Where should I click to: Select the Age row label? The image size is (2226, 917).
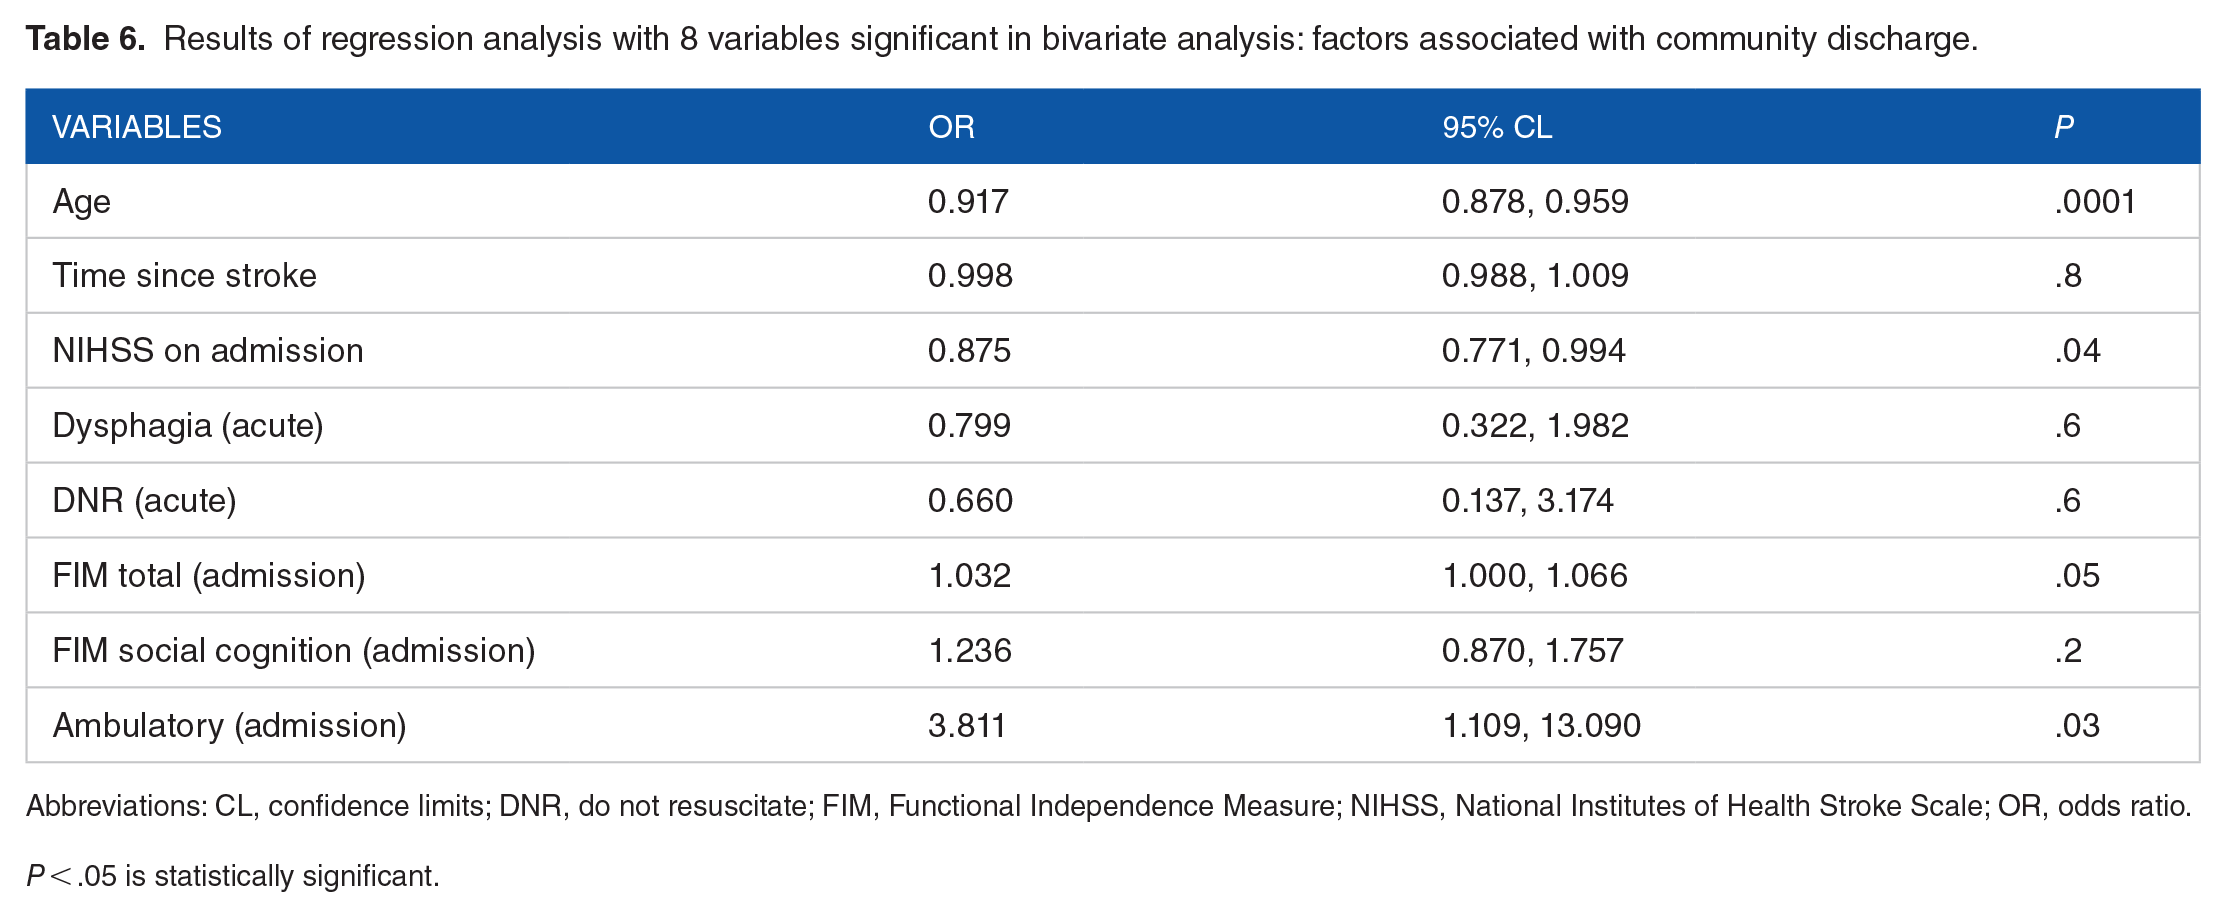coord(81,202)
